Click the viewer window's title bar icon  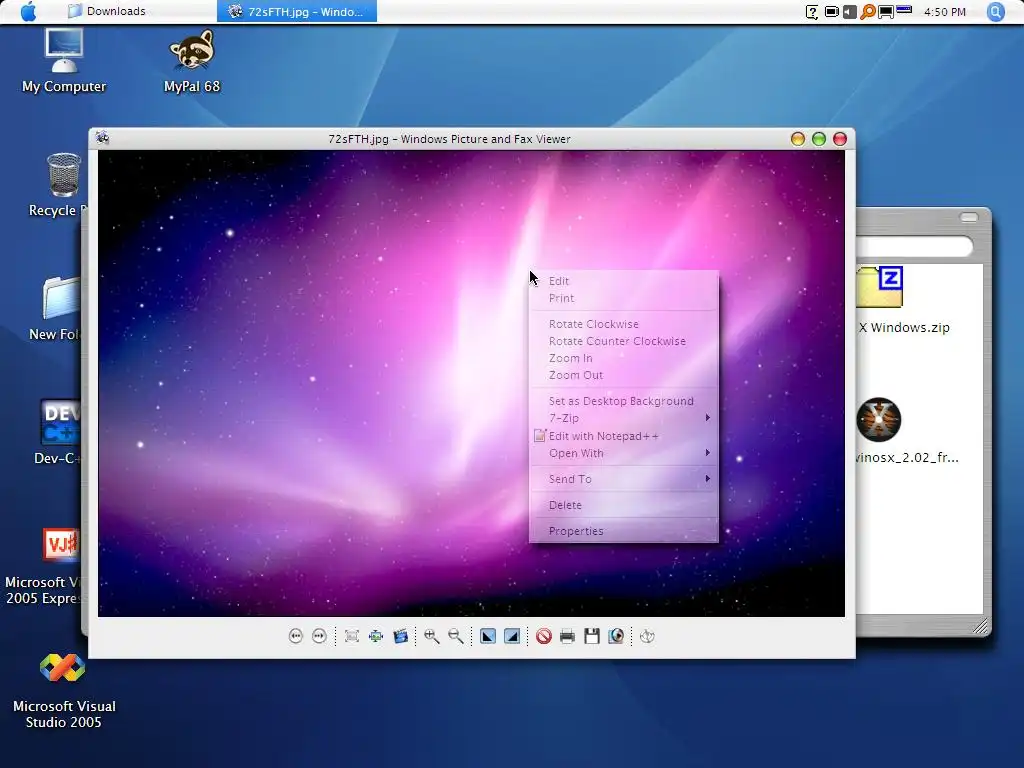pos(103,138)
